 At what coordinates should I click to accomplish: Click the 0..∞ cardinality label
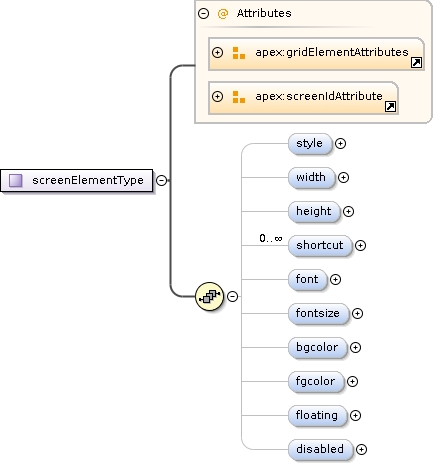pos(271,238)
